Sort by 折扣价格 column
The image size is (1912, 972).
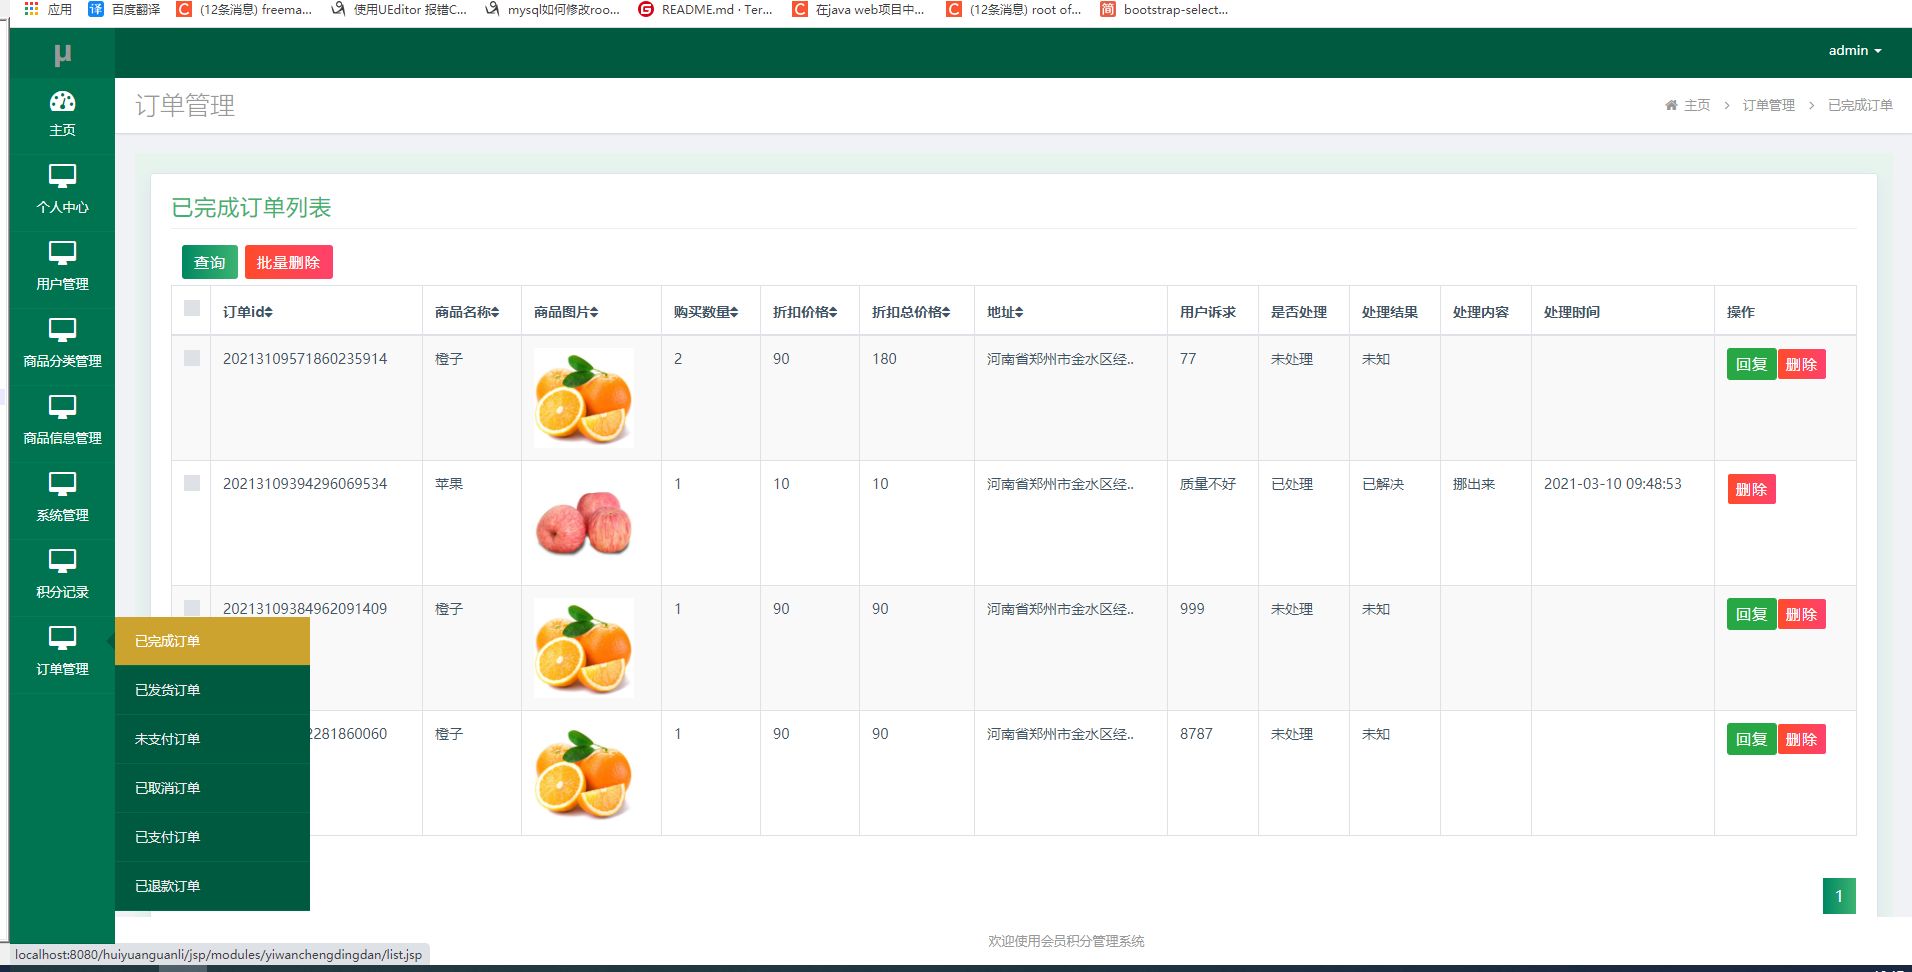pyautogui.click(x=804, y=312)
